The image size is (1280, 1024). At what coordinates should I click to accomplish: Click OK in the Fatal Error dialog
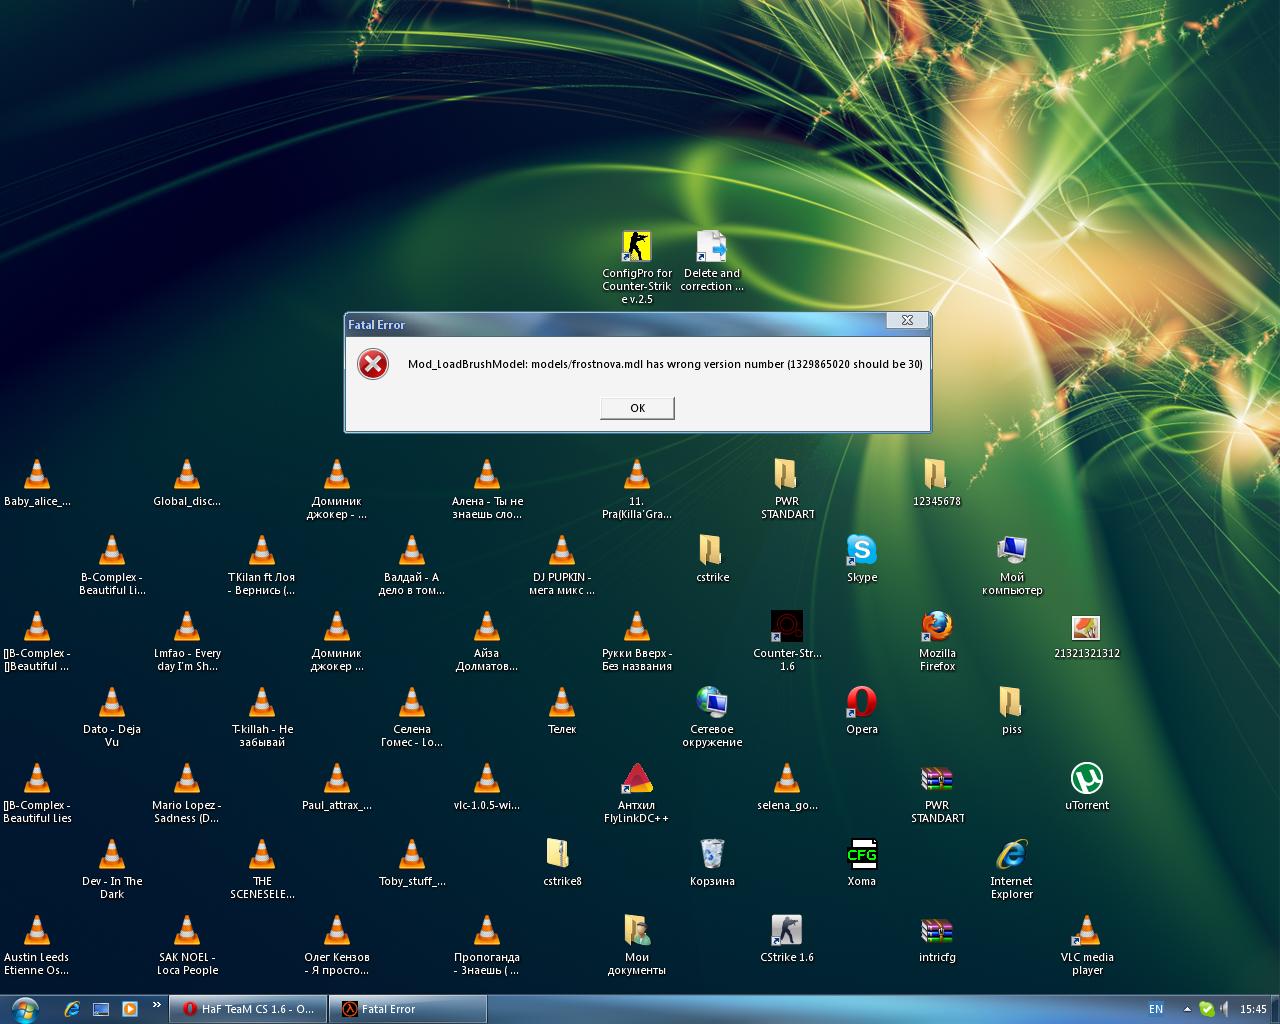coord(637,408)
